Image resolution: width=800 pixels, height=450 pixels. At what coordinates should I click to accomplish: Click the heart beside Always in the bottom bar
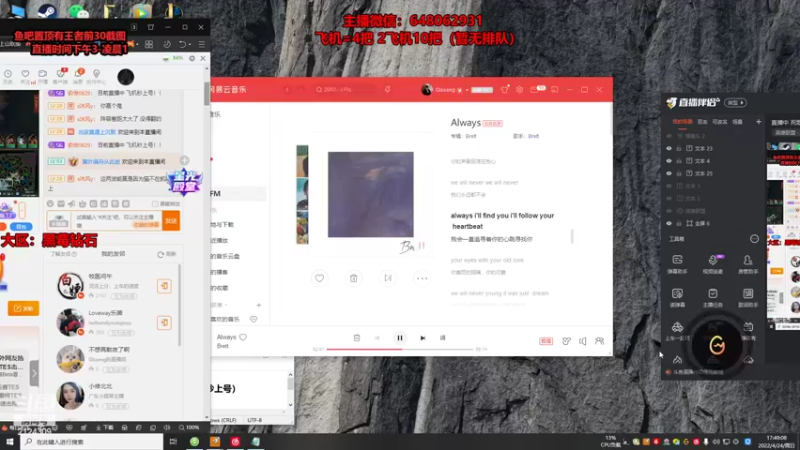[243, 337]
